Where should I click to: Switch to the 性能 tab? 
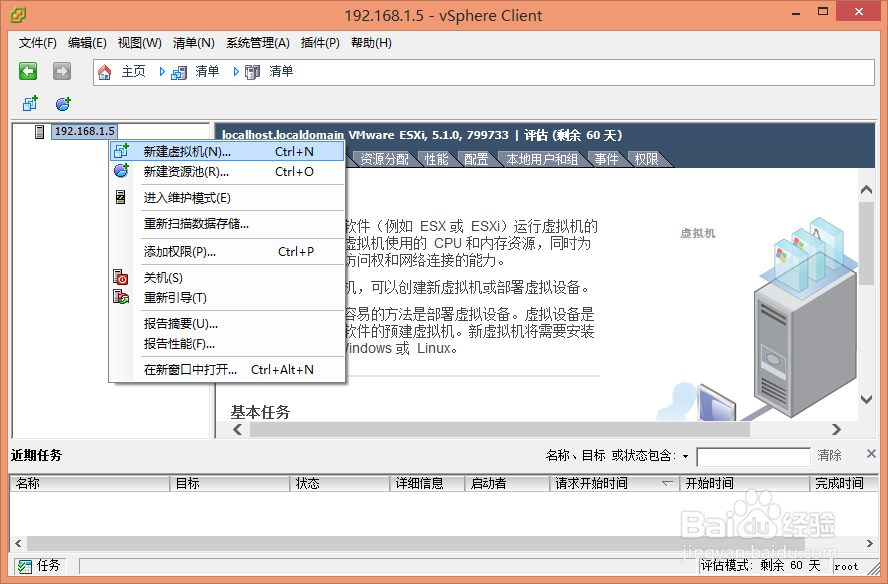pos(436,159)
